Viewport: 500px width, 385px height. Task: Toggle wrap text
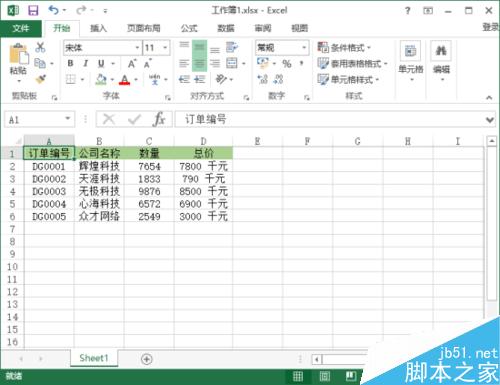232,47
